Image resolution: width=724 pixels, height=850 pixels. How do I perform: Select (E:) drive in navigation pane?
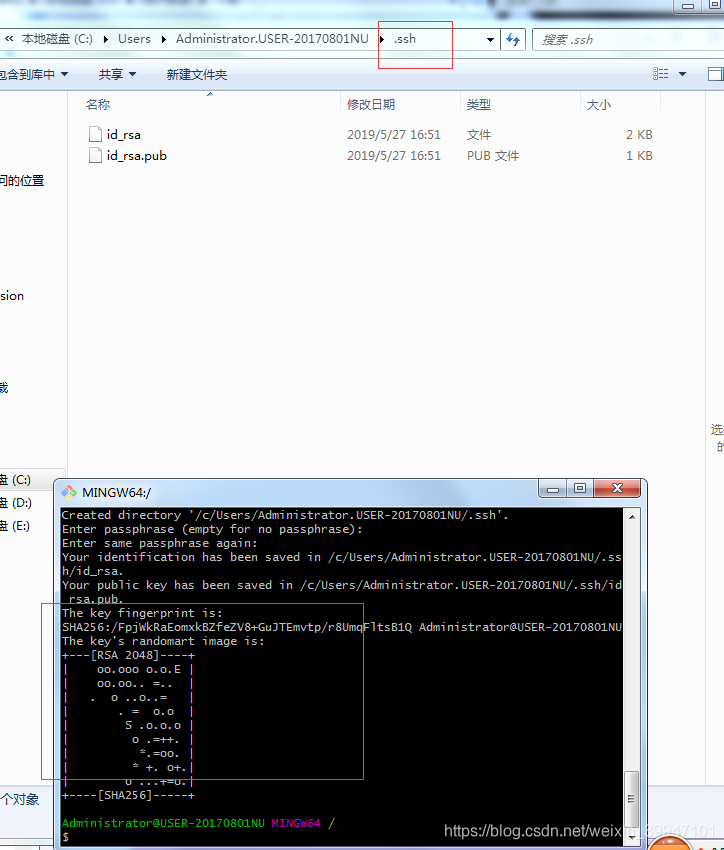pos(15,526)
